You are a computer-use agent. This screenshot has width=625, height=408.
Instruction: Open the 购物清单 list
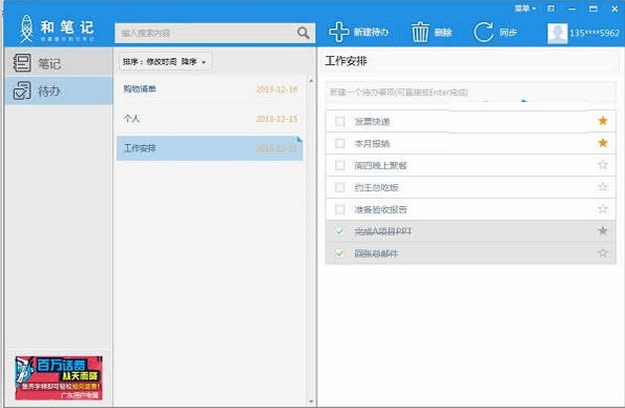point(208,90)
